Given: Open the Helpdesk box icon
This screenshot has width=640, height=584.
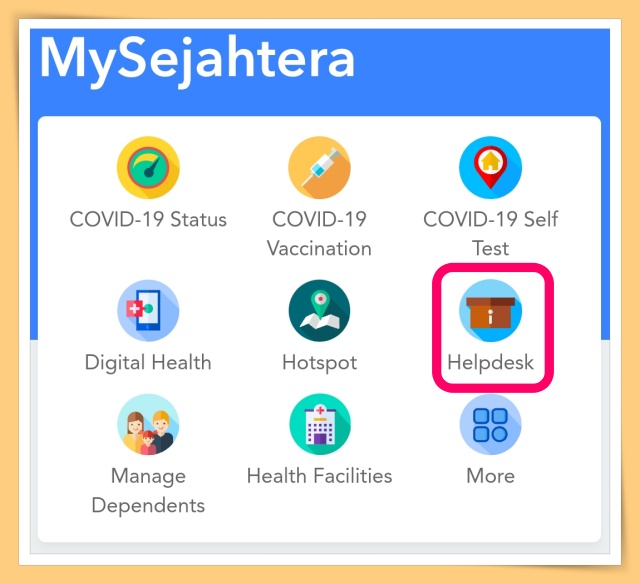Looking at the screenshot, I should (490, 311).
